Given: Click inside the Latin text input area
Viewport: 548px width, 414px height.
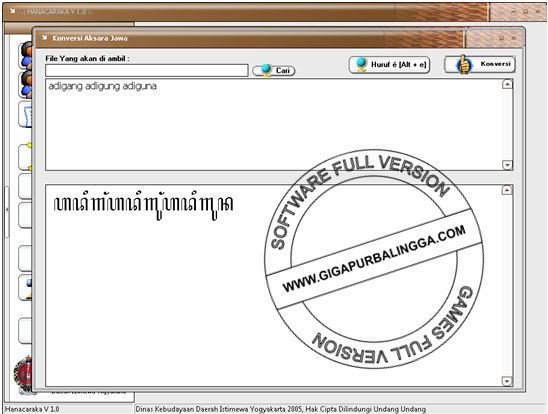Looking at the screenshot, I should [273, 124].
